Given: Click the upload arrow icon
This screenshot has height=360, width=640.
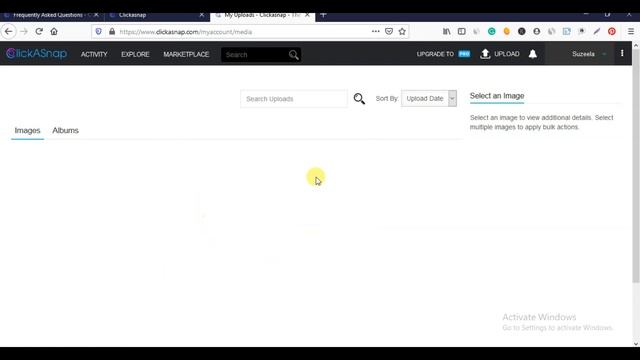Looking at the screenshot, I should [x=485, y=54].
